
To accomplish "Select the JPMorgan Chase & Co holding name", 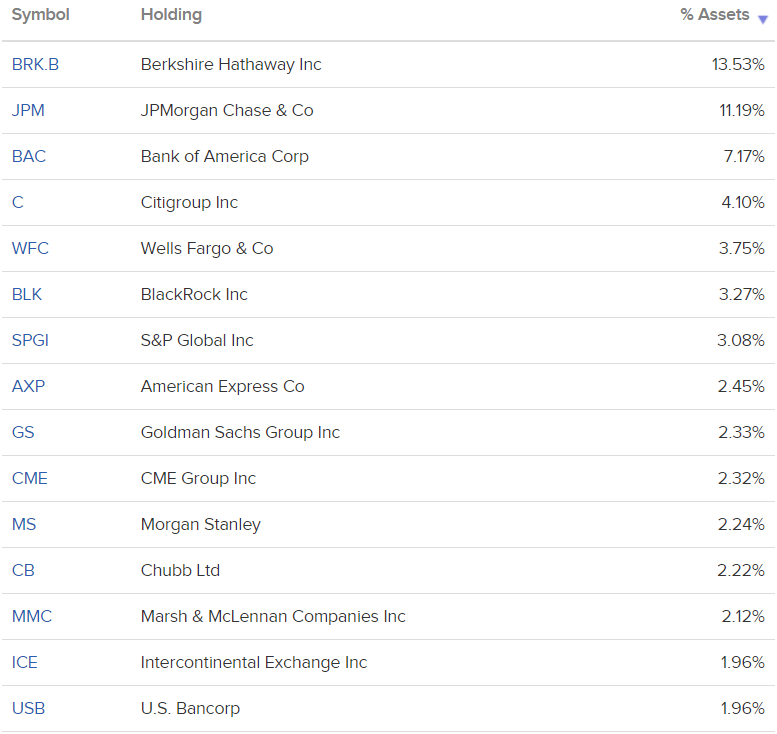I will (227, 111).
